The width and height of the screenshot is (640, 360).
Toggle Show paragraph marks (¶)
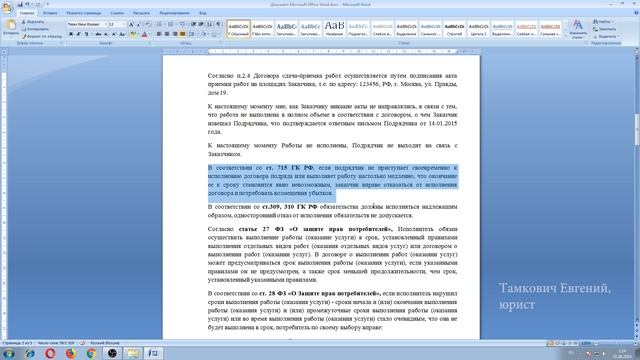(218, 24)
